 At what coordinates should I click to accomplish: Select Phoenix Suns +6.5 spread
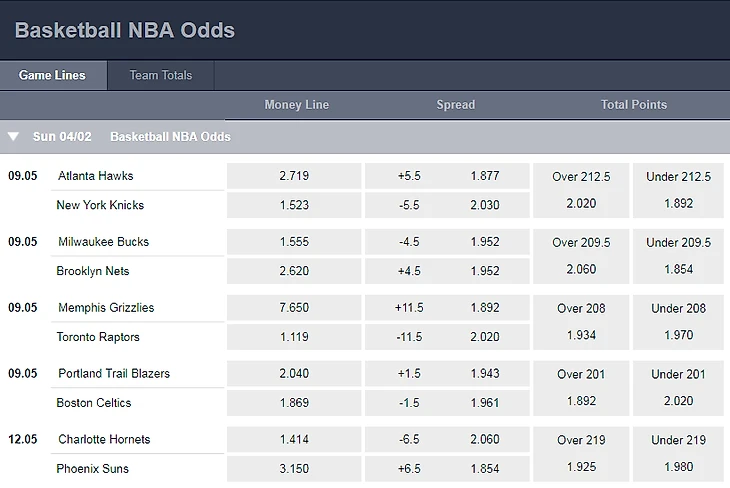(447, 468)
